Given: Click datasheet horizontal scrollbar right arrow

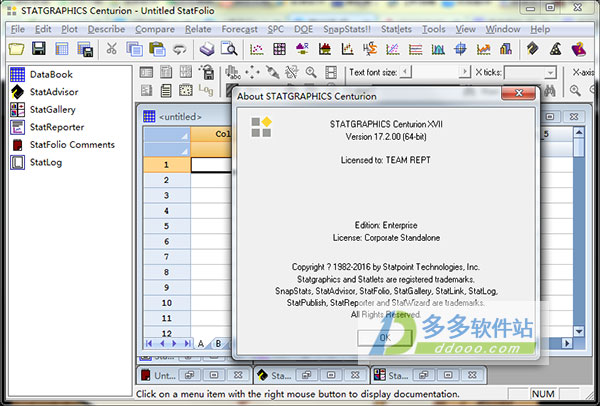Looking at the screenshot, I should point(567,344).
